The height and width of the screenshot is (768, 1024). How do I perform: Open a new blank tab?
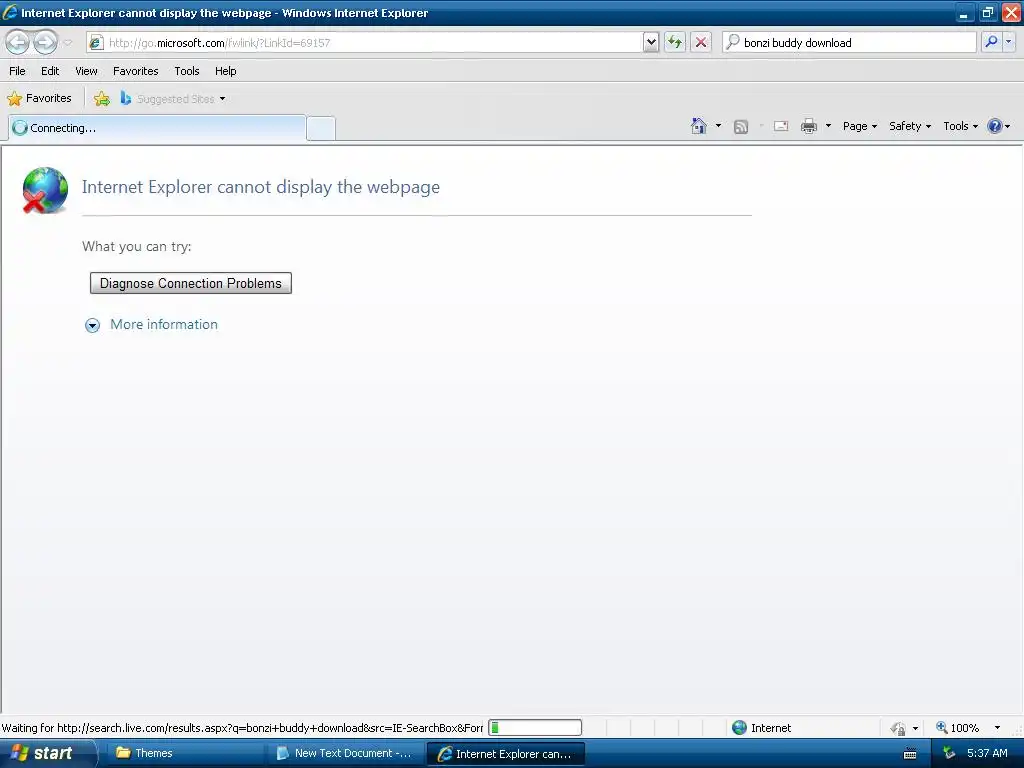(321, 129)
